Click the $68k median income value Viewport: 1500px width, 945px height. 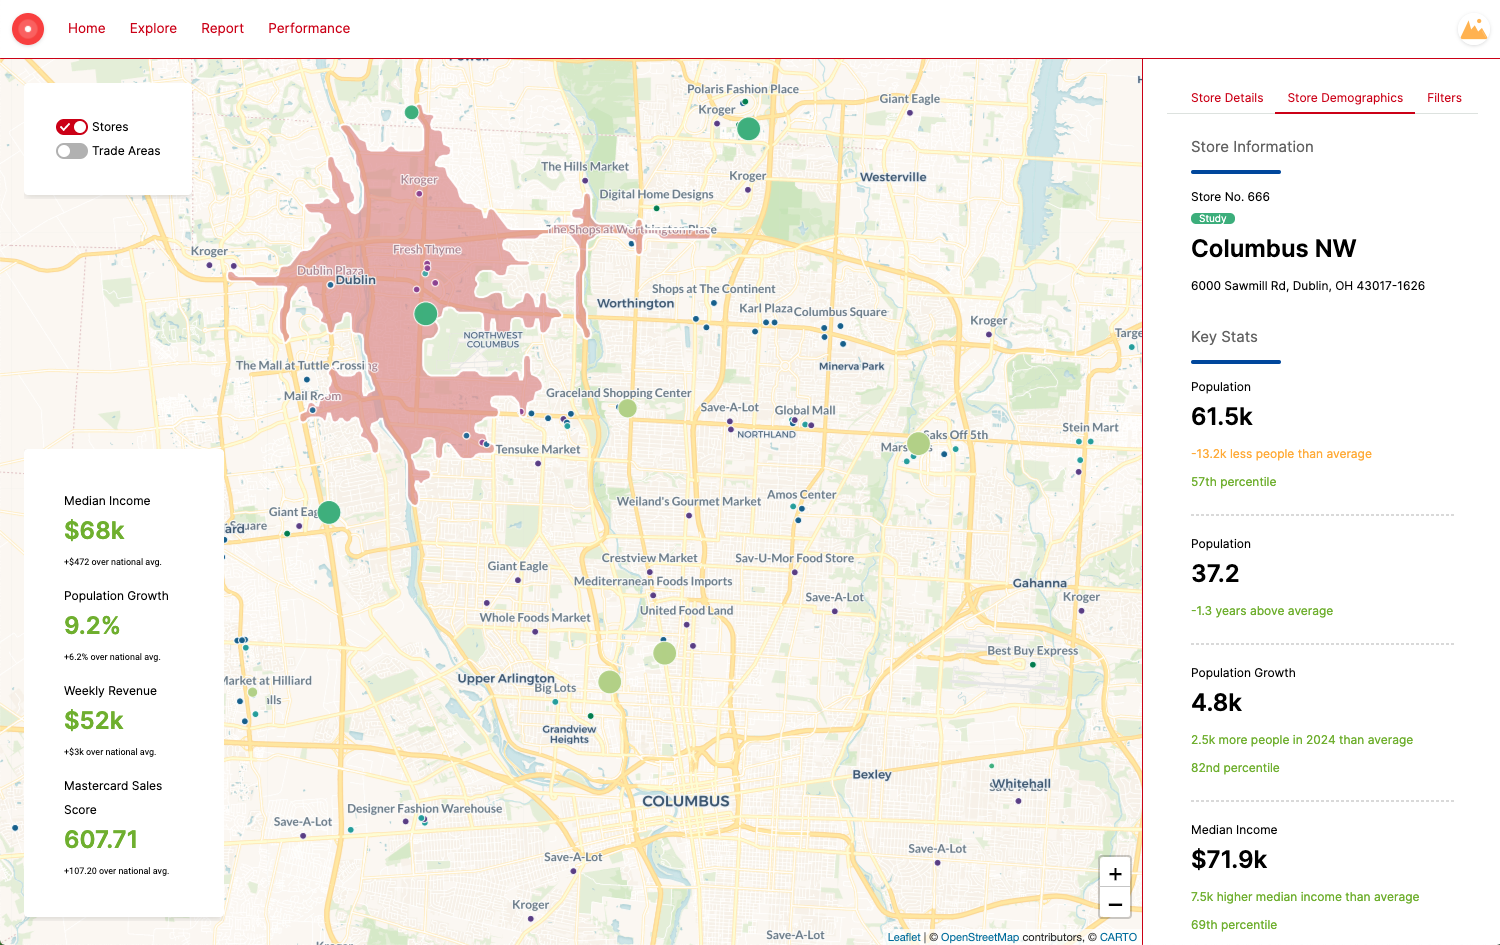(94, 531)
